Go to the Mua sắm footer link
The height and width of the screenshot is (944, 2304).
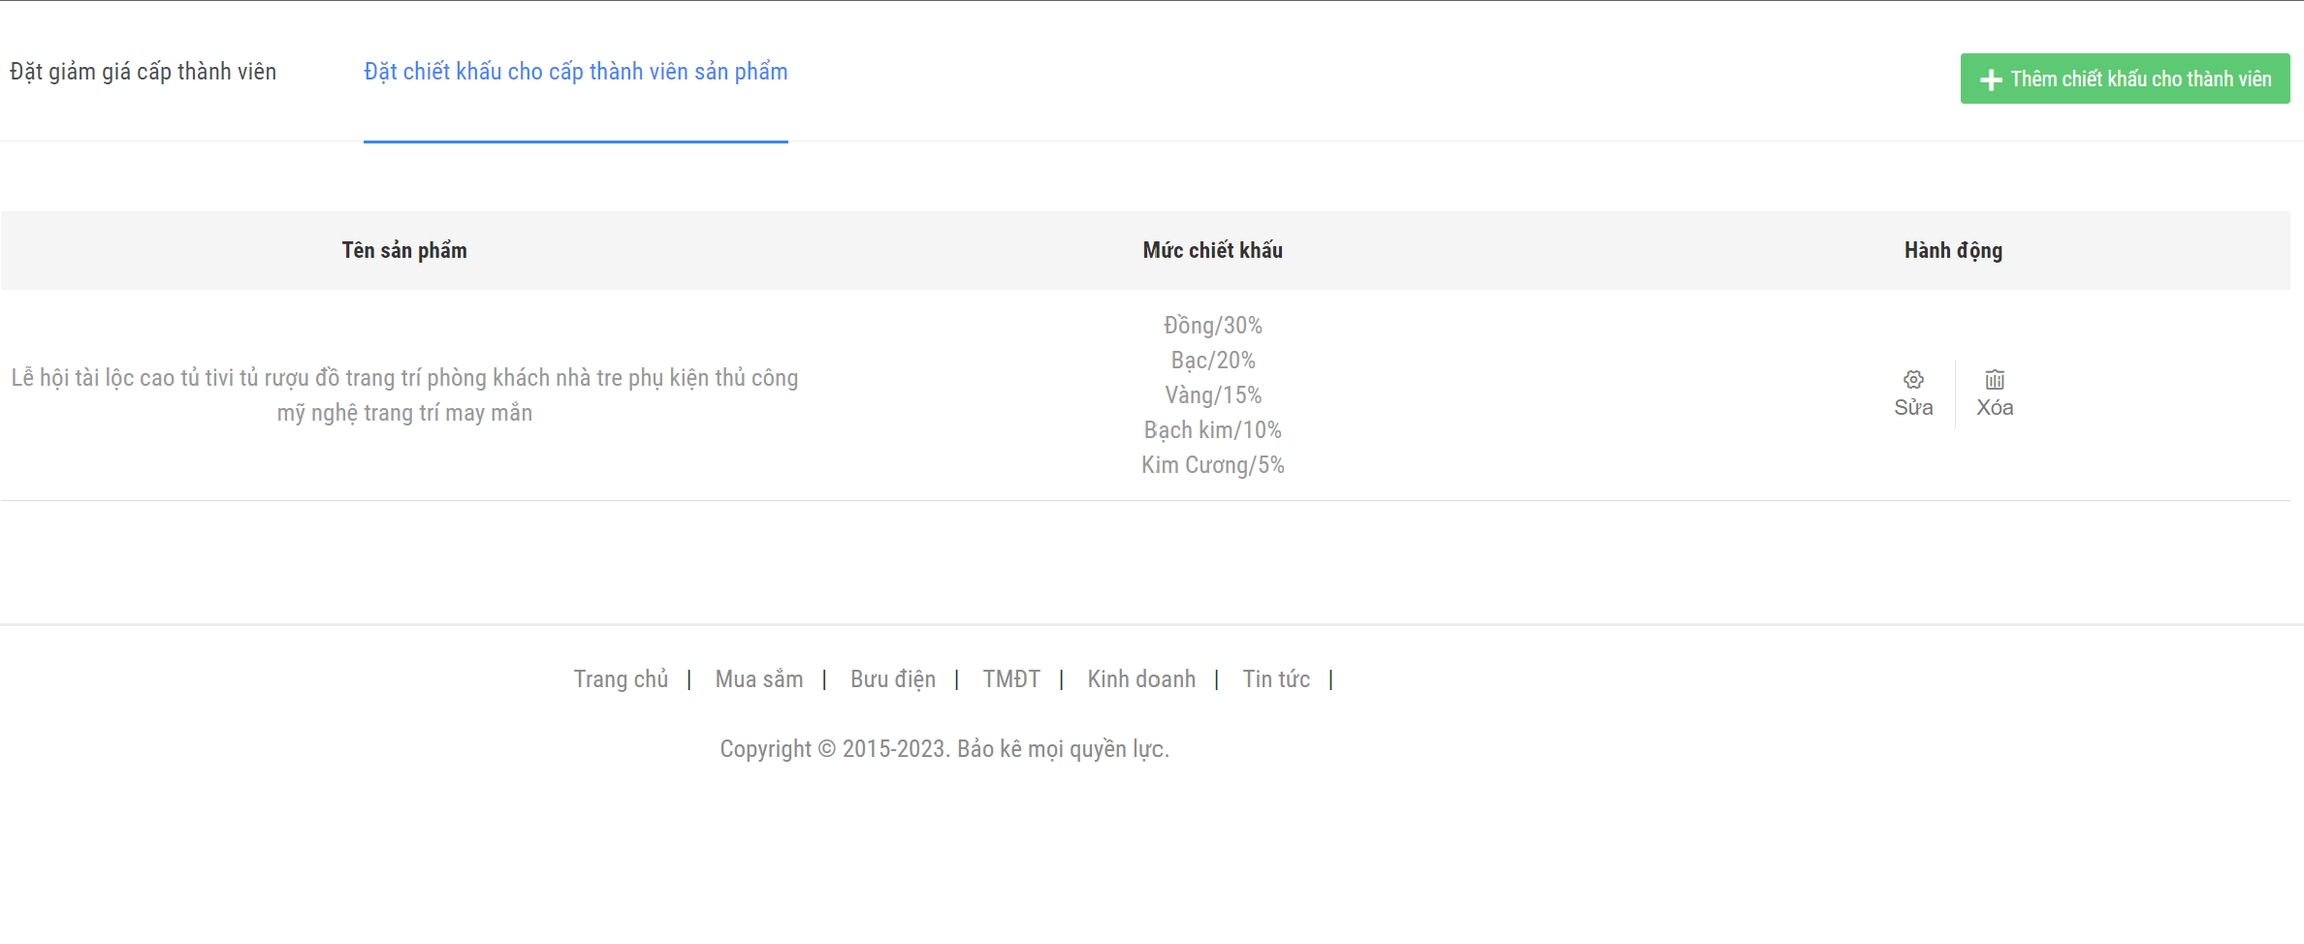tap(758, 679)
